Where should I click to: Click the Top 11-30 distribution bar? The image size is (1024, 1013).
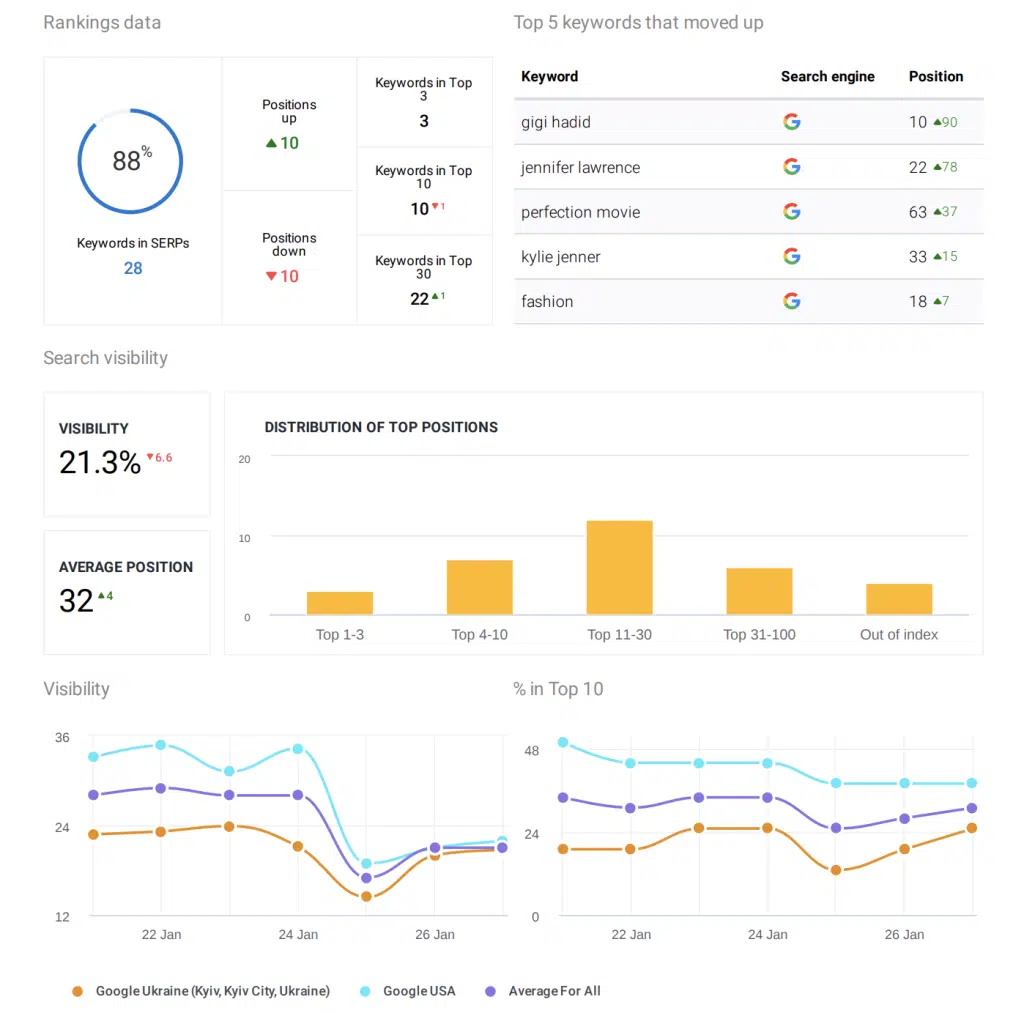pos(619,568)
